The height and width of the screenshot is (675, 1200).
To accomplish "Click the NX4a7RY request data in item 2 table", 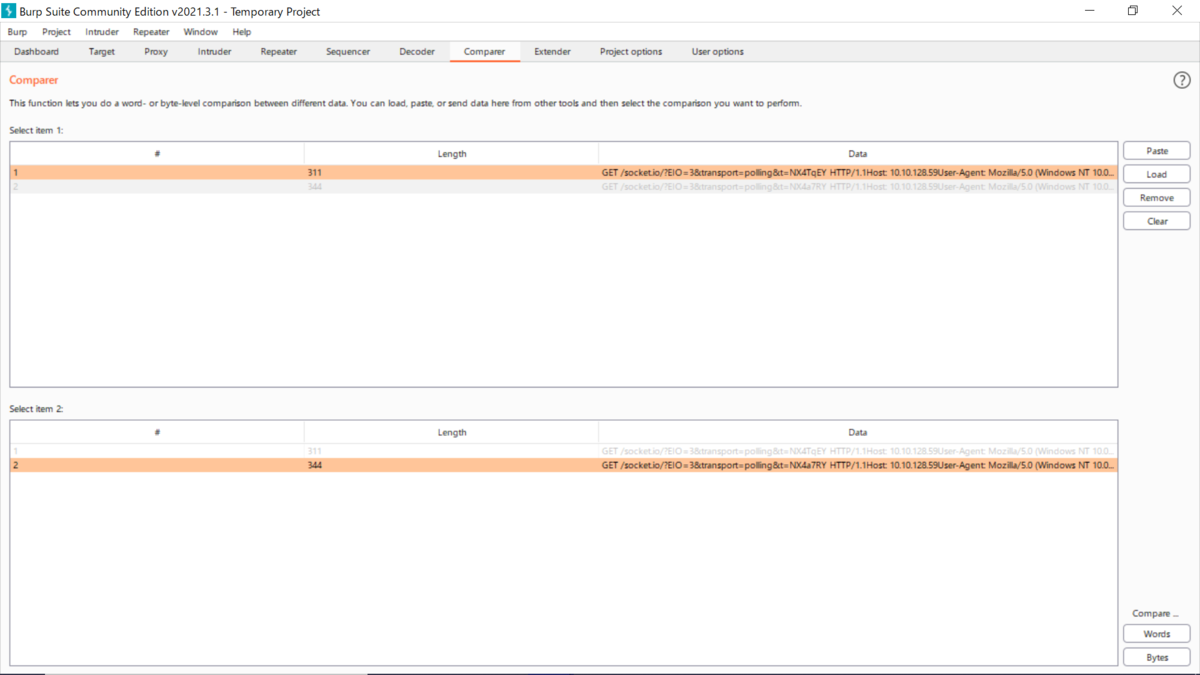I will click(858, 466).
